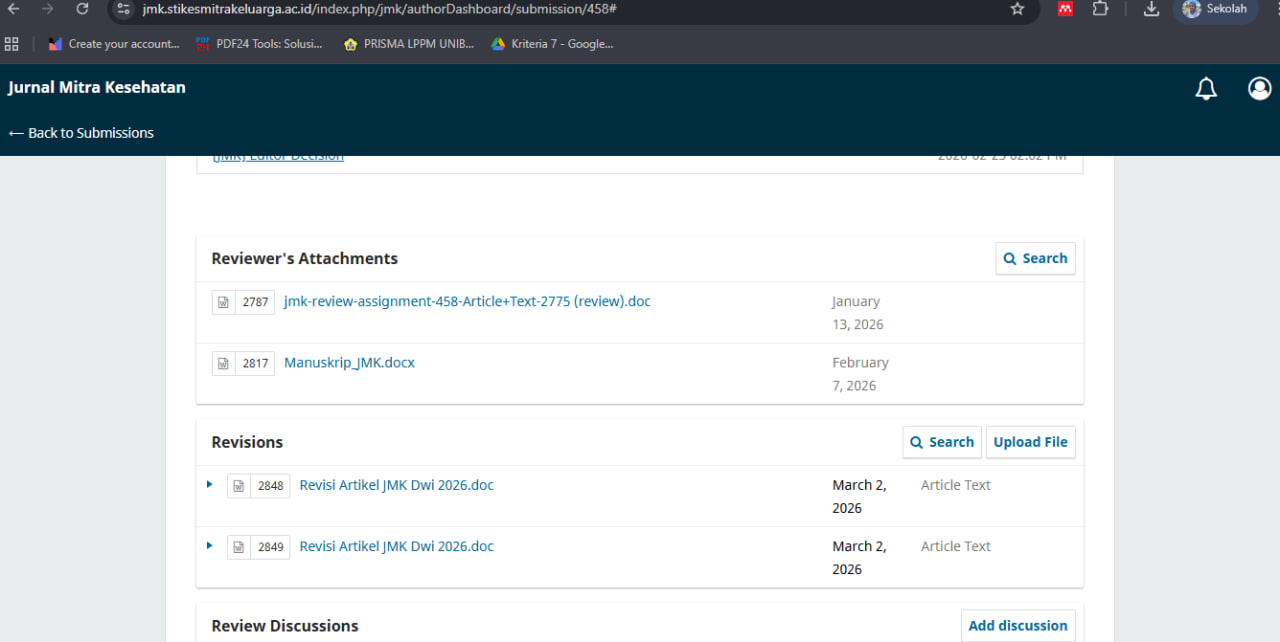The width and height of the screenshot is (1280, 642).
Task: Click the browser address bar URL
Action: [x=380, y=9]
